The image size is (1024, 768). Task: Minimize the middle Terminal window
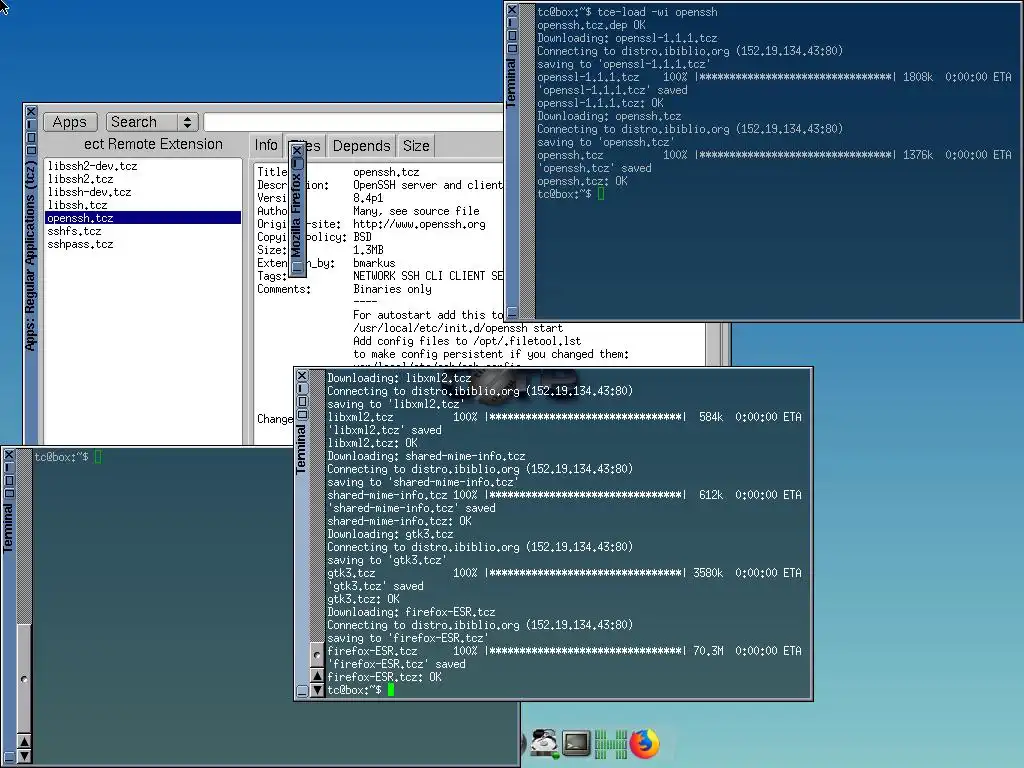[302, 389]
